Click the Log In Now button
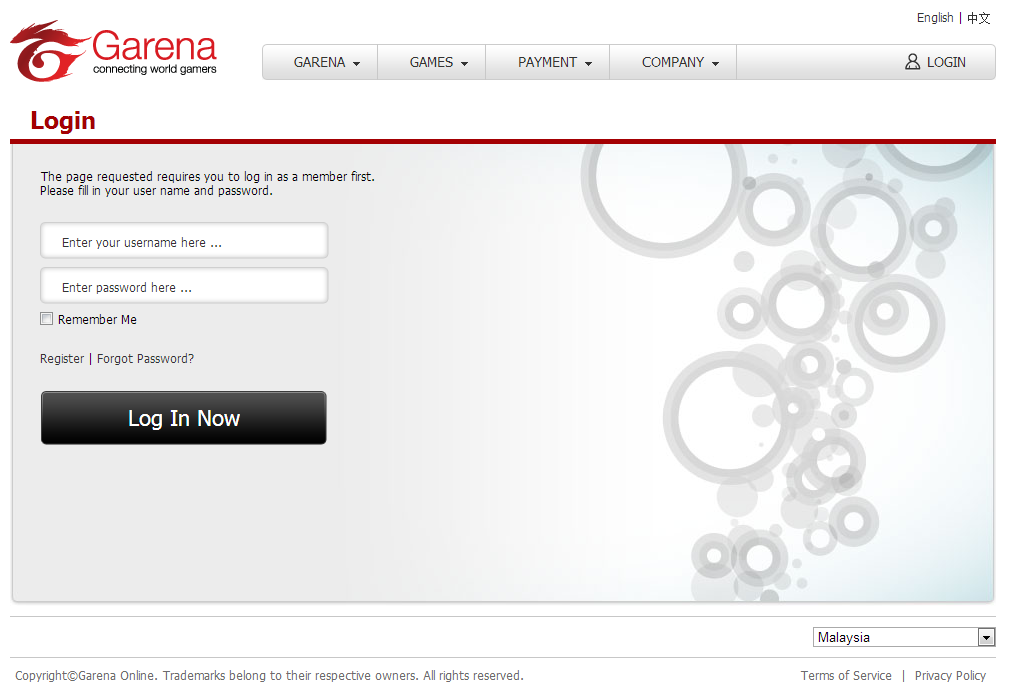This screenshot has height=693, width=1023. tap(184, 418)
